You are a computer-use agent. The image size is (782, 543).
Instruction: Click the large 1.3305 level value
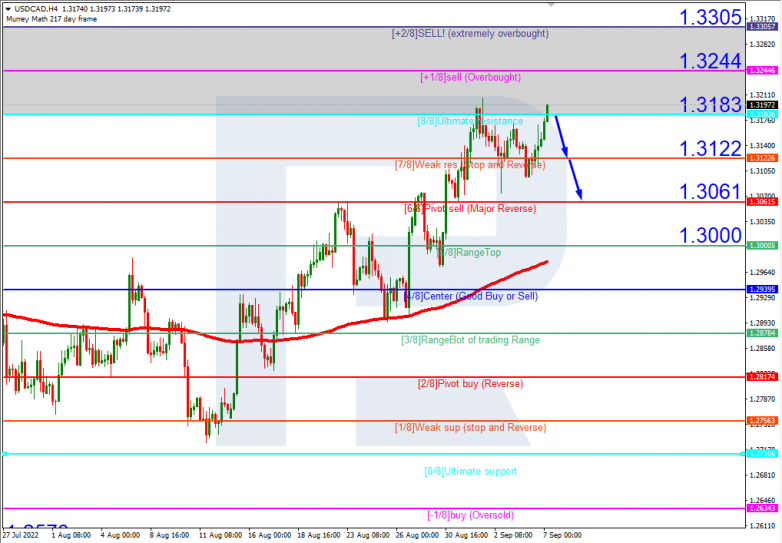[x=710, y=17]
